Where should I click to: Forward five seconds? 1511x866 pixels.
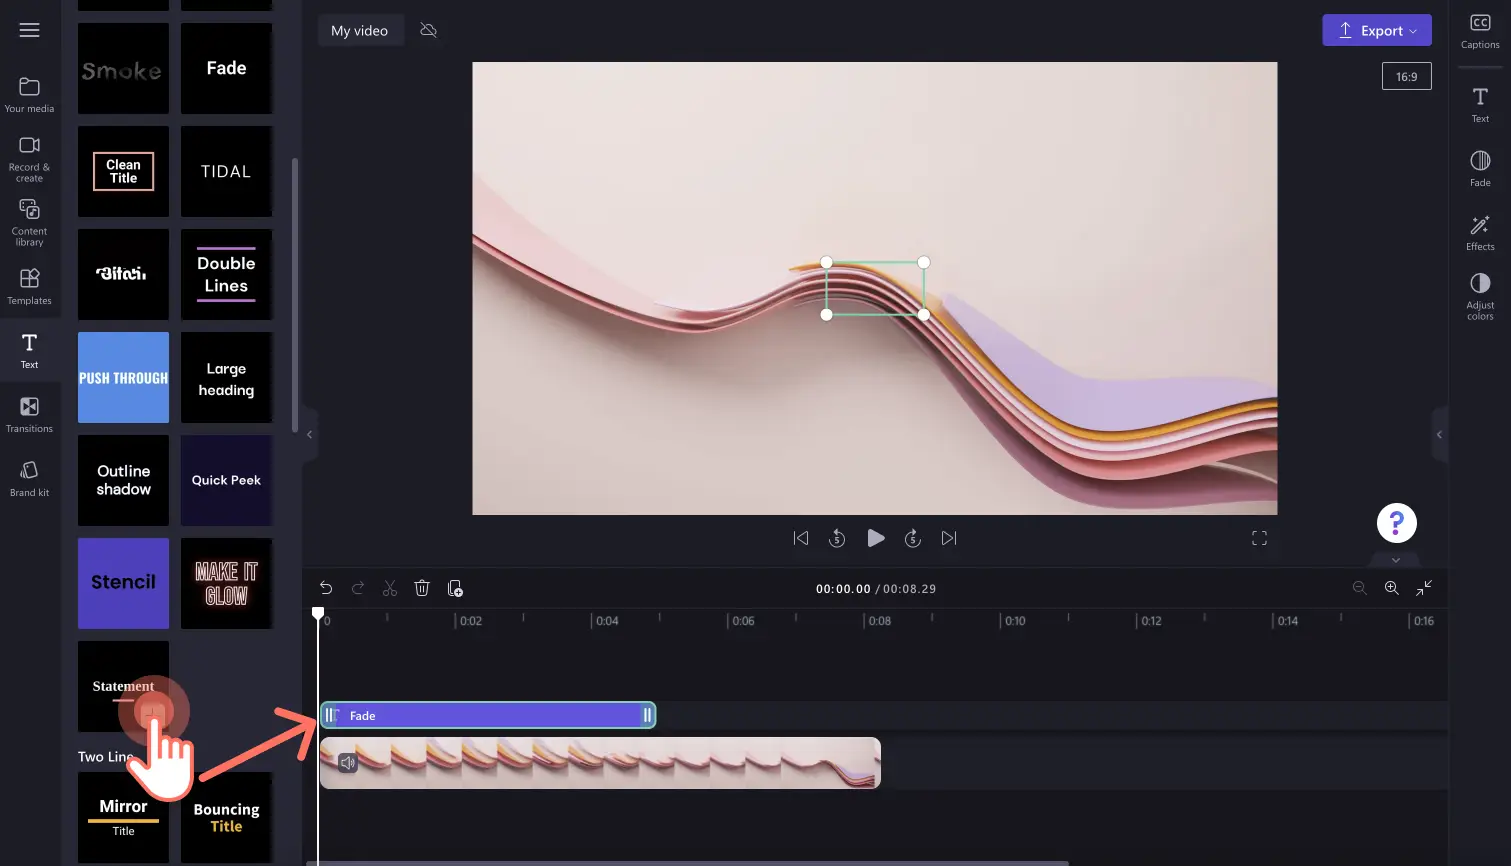click(913, 538)
